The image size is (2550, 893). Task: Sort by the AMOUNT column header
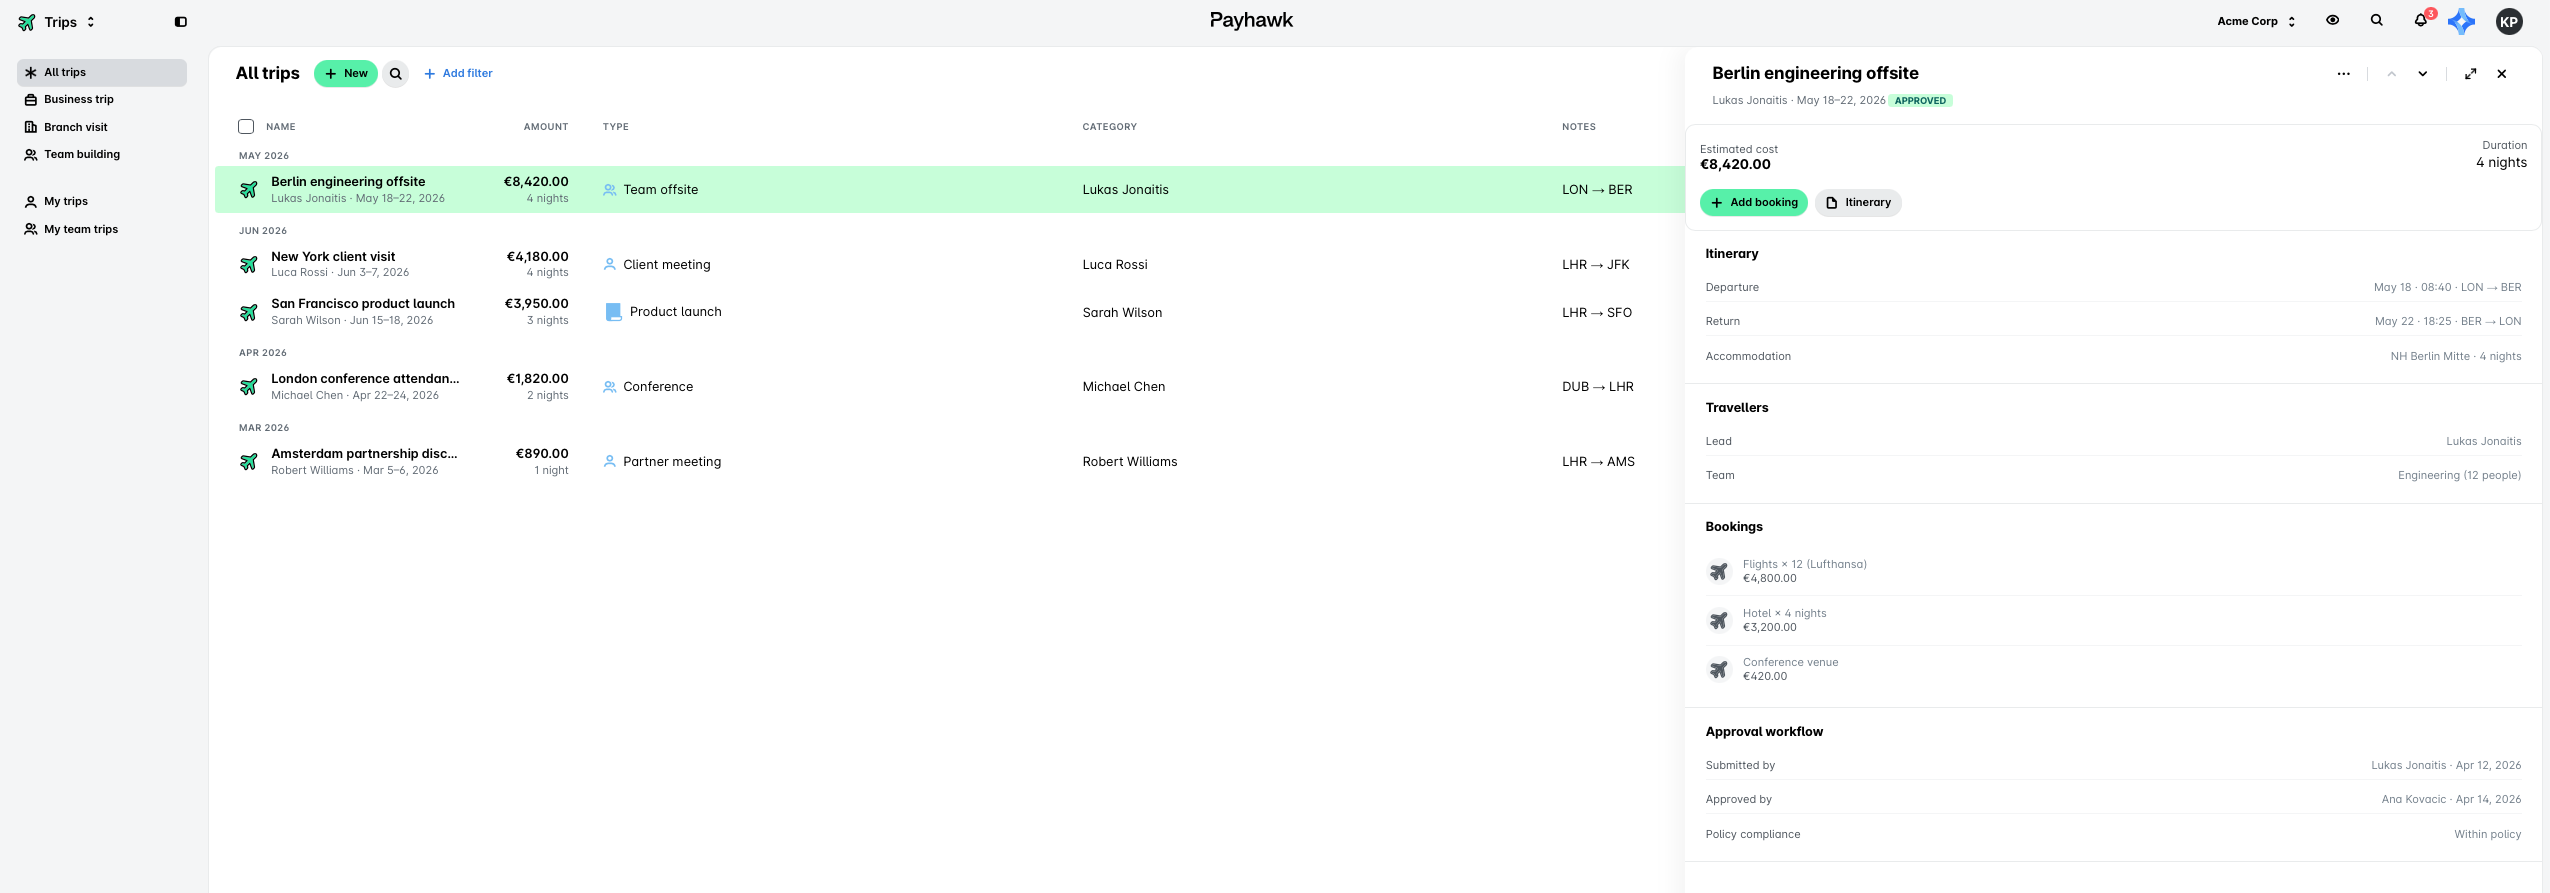[x=546, y=126]
